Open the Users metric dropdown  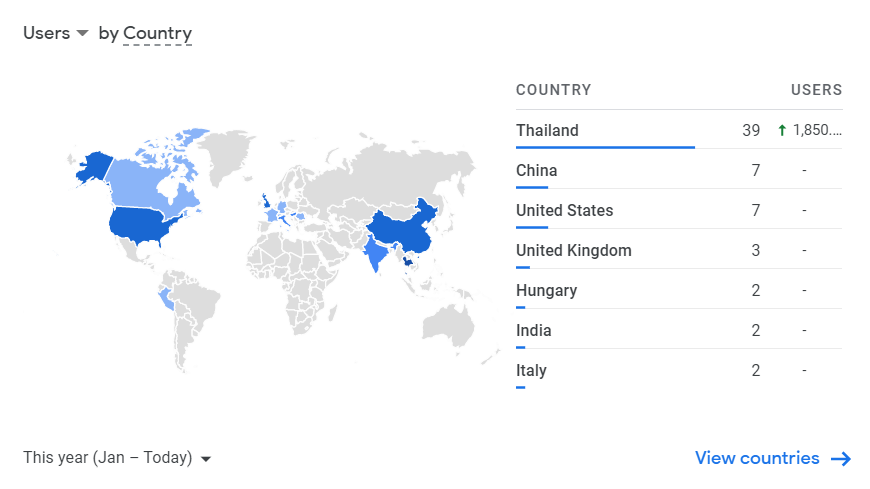coord(55,33)
